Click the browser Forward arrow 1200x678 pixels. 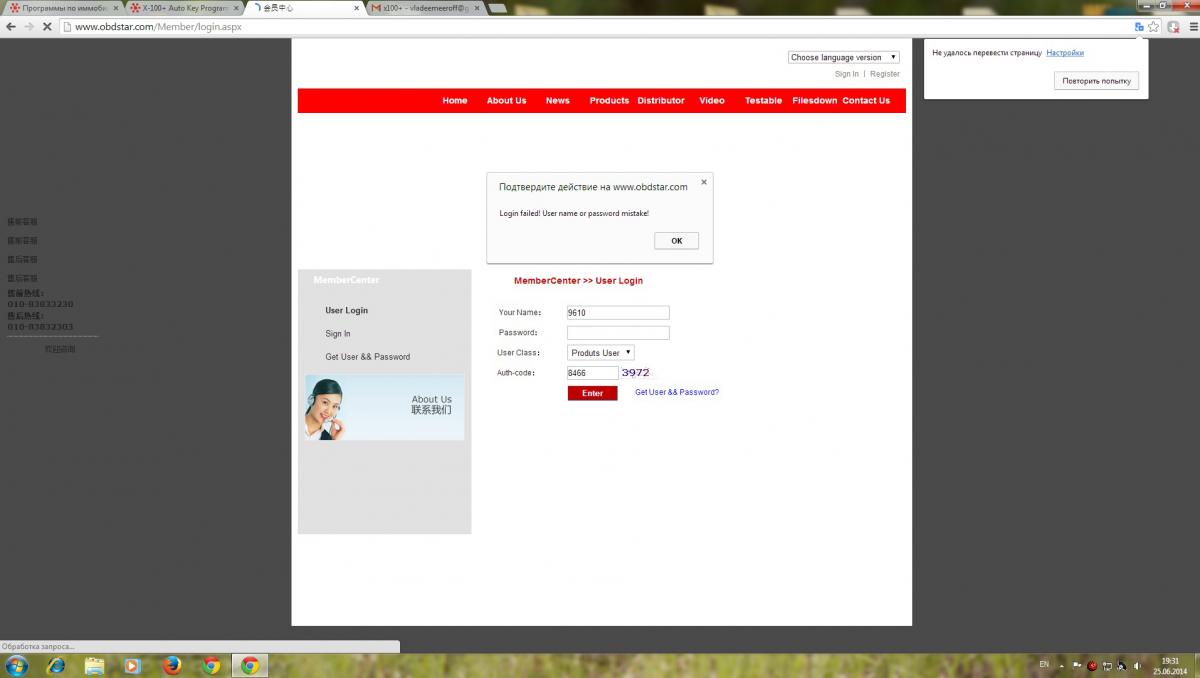pos(29,27)
